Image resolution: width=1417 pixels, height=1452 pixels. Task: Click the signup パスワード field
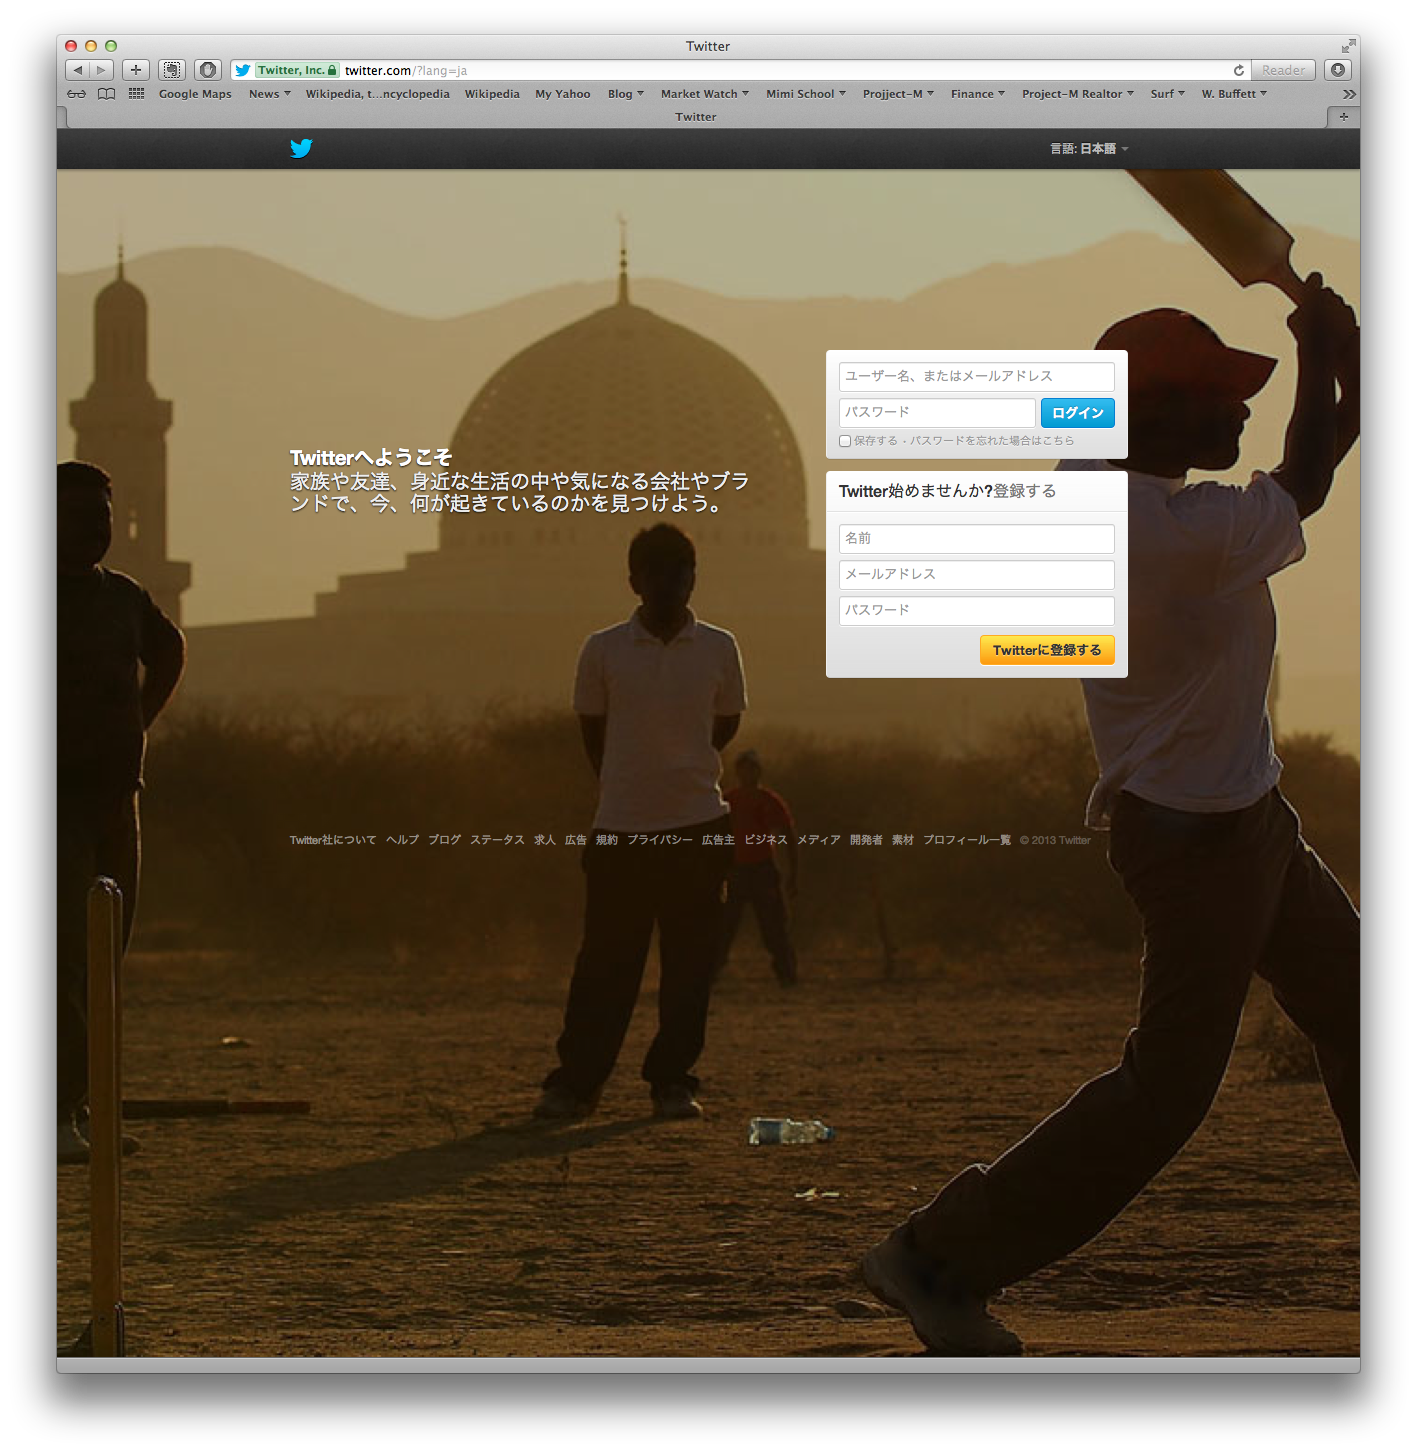(x=977, y=611)
